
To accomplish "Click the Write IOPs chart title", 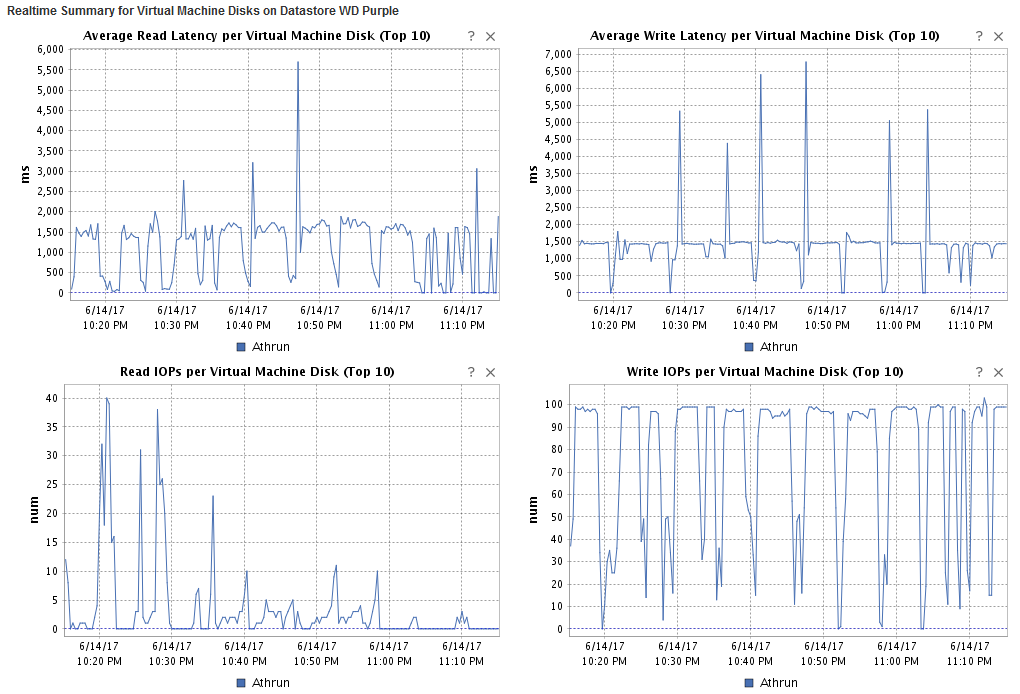I will click(x=765, y=371).
